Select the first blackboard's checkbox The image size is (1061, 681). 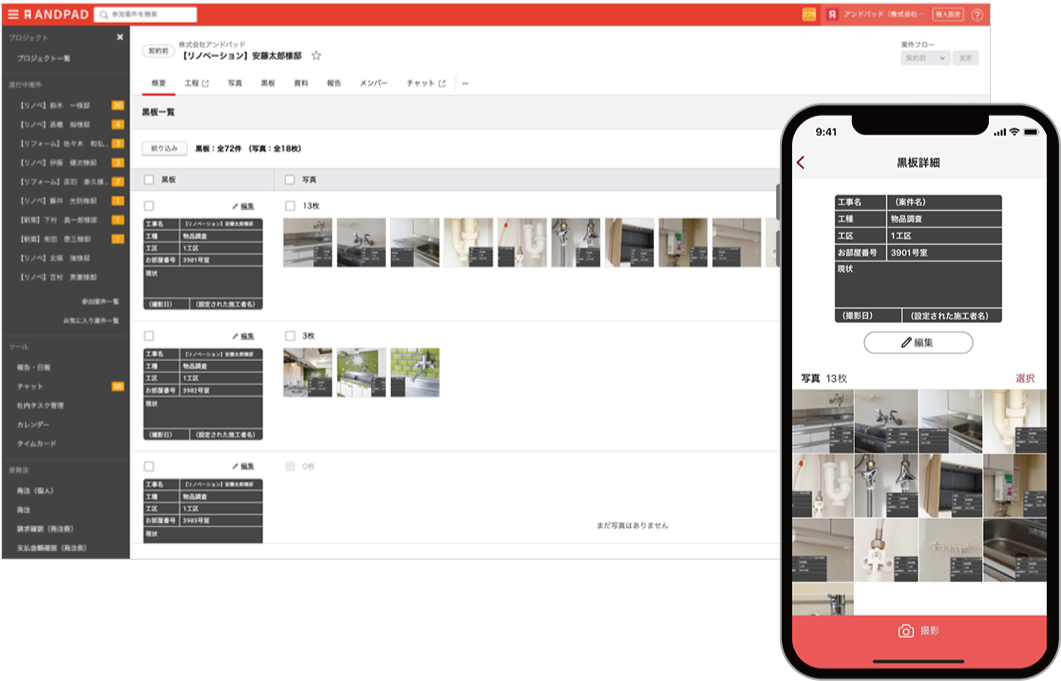(x=149, y=205)
